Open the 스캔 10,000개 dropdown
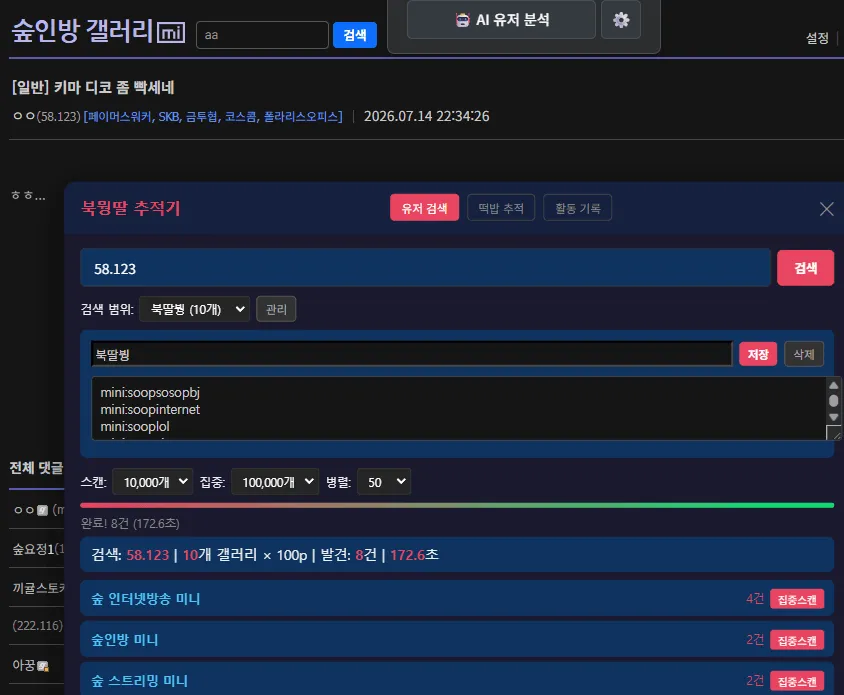Screen dimensions: 844x695 pos(153,482)
